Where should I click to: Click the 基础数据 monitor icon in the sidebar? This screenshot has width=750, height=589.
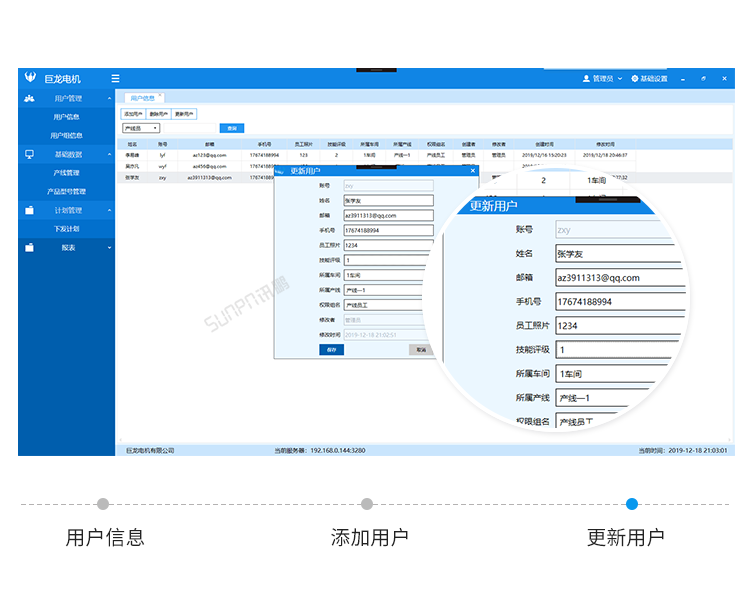30,154
